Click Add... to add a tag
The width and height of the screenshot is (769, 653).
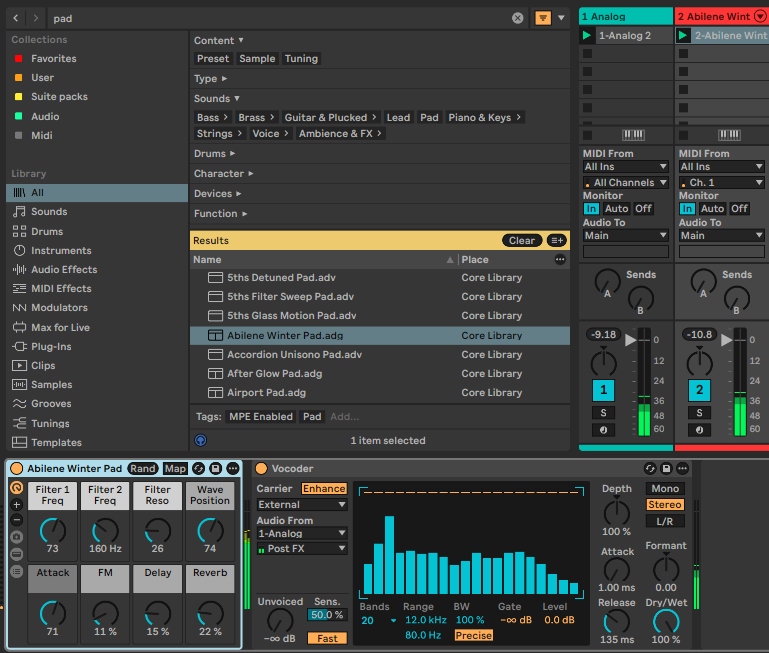coord(344,417)
